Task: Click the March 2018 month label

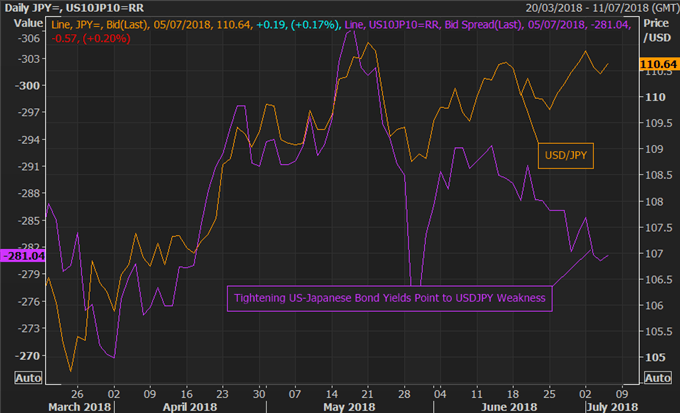Action: coord(79,407)
